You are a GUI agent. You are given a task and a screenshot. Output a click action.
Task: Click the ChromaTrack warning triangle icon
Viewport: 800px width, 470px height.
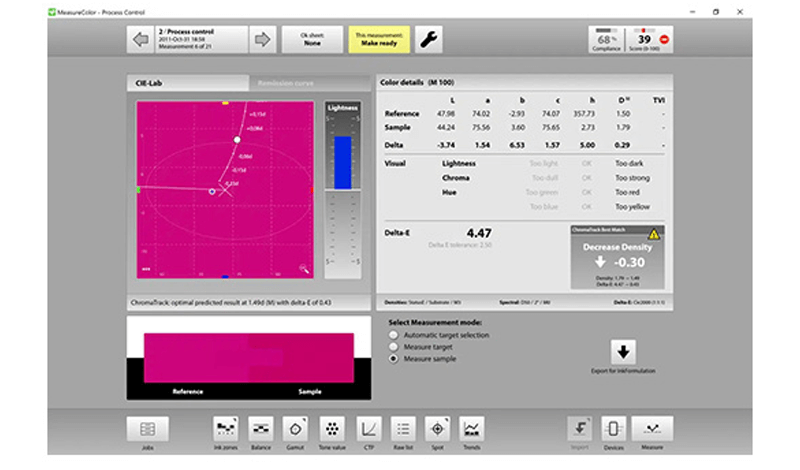654,234
